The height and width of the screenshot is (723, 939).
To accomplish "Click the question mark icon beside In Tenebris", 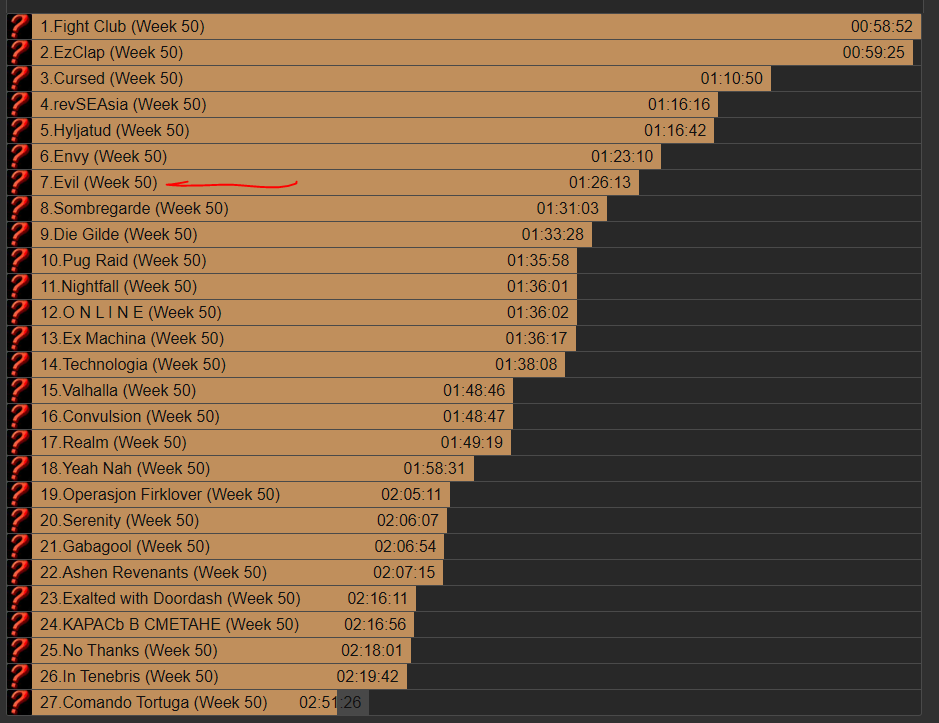I will tap(19, 676).
